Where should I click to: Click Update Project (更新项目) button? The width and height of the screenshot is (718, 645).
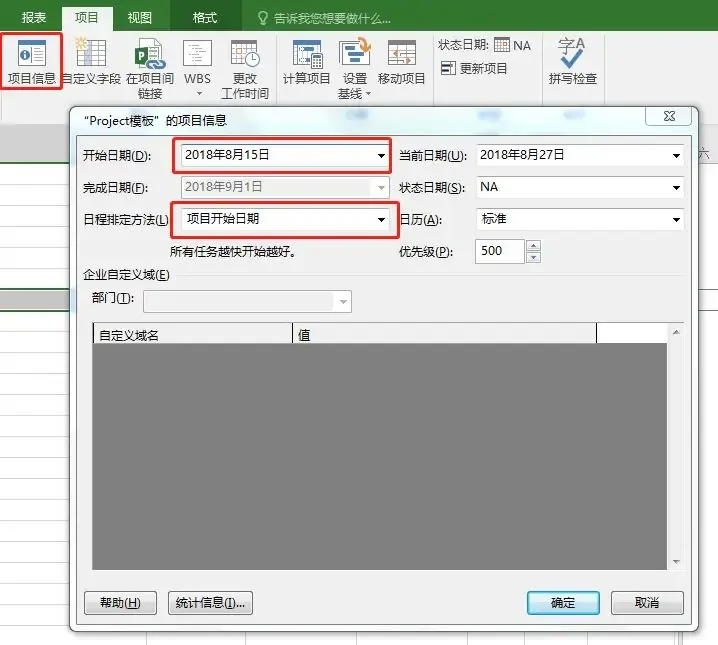click(x=474, y=68)
